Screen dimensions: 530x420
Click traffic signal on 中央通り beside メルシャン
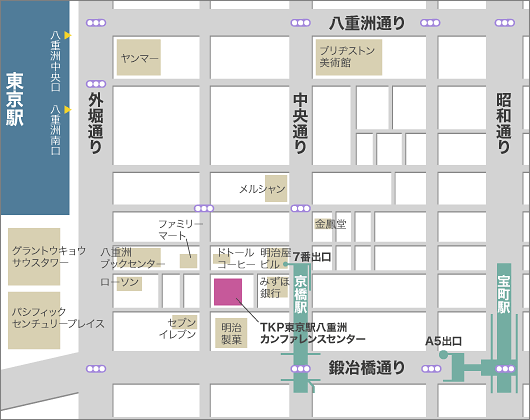pyautogui.click(x=300, y=208)
